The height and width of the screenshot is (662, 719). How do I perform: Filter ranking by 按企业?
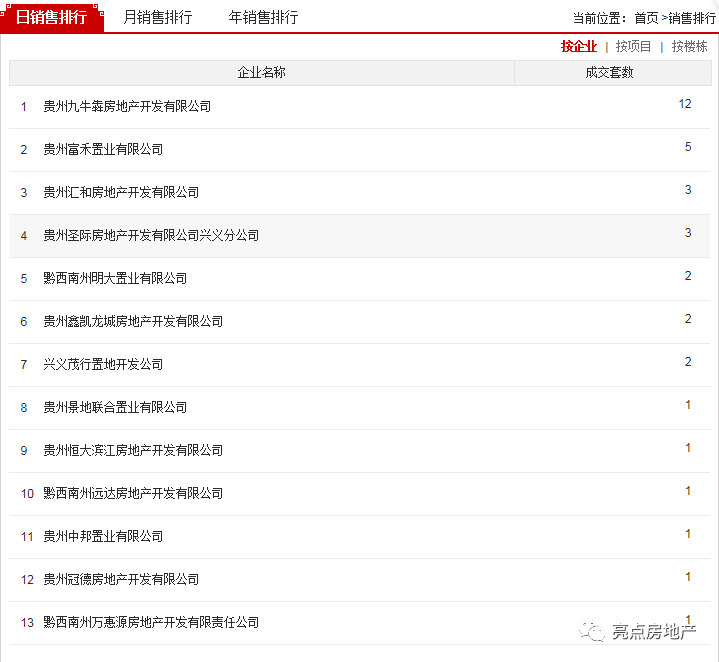click(x=579, y=46)
